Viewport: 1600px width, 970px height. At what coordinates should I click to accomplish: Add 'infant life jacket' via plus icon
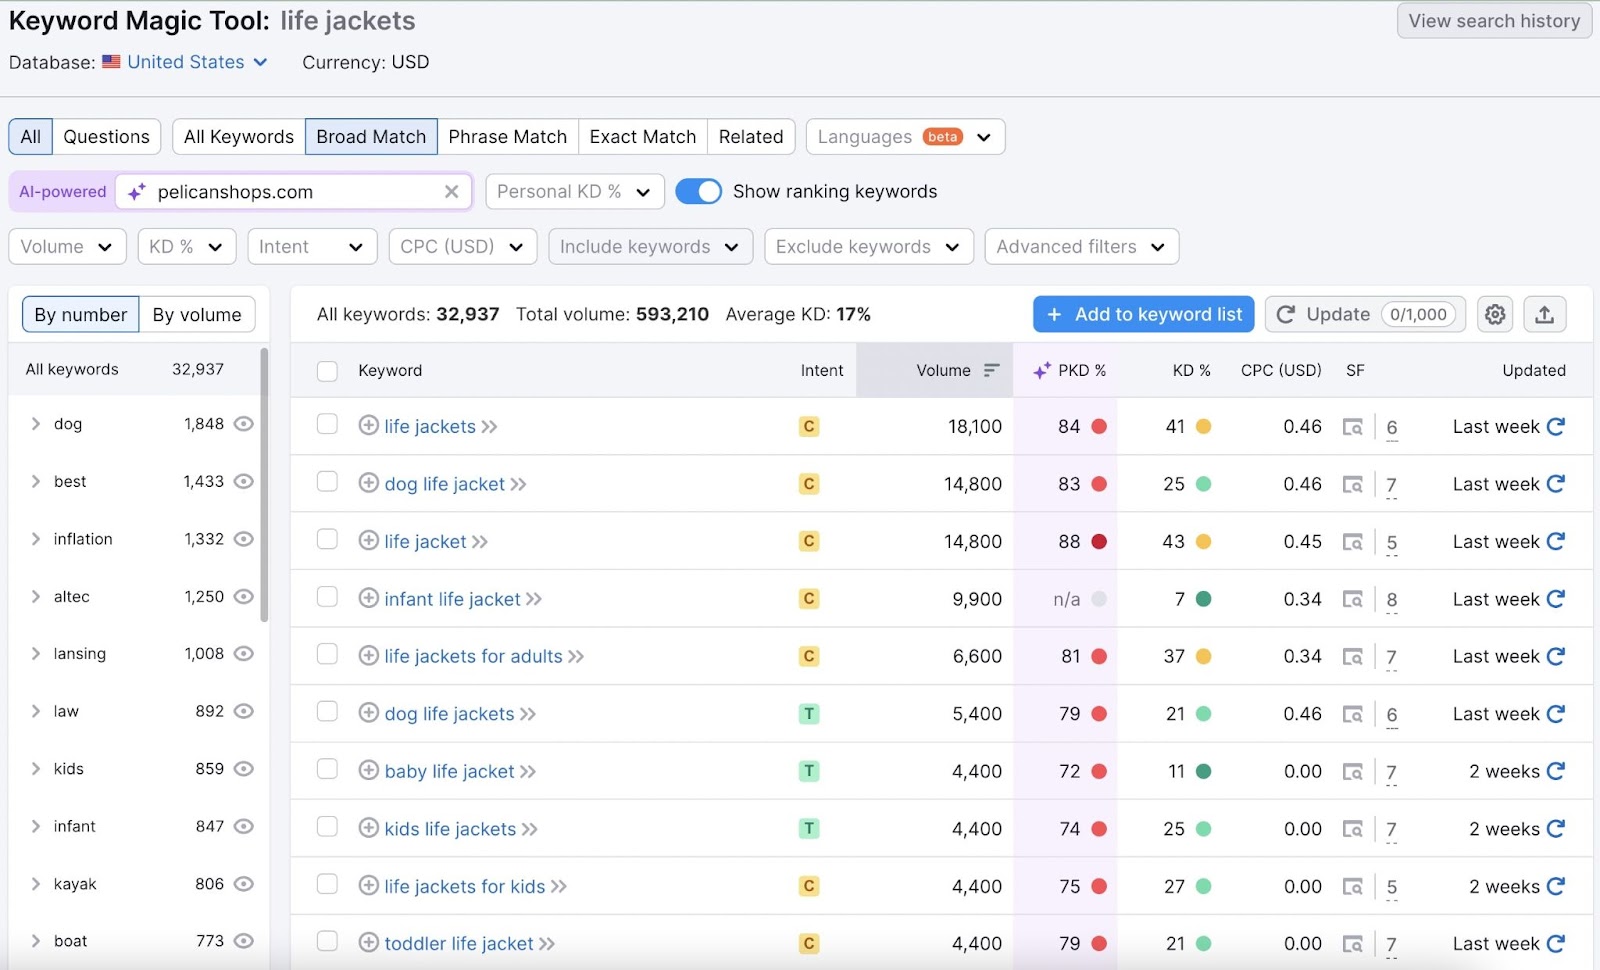[x=368, y=598]
